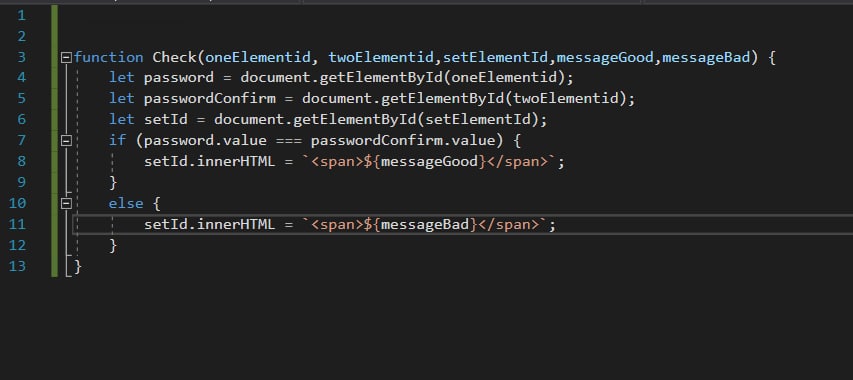Click '${messageGood}' in the template string
Image resolution: width=853 pixels, height=380 pixels.
pyautogui.click(x=424, y=161)
